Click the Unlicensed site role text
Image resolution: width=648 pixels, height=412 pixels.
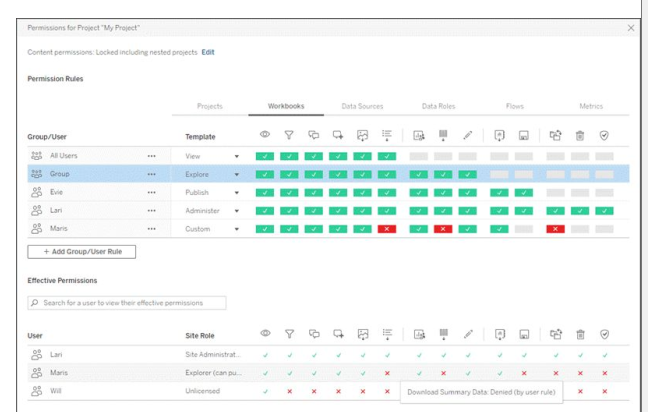pos(202,391)
